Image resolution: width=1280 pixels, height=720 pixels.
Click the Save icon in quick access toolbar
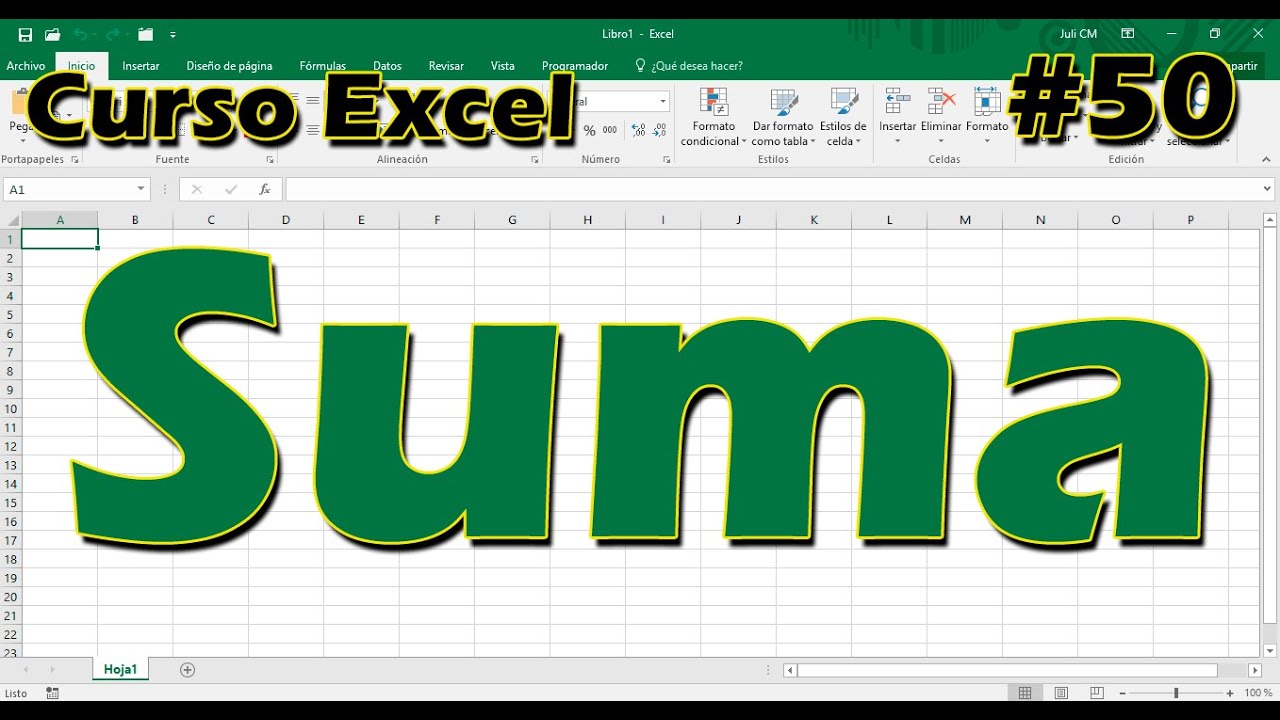(x=25, y=34)
